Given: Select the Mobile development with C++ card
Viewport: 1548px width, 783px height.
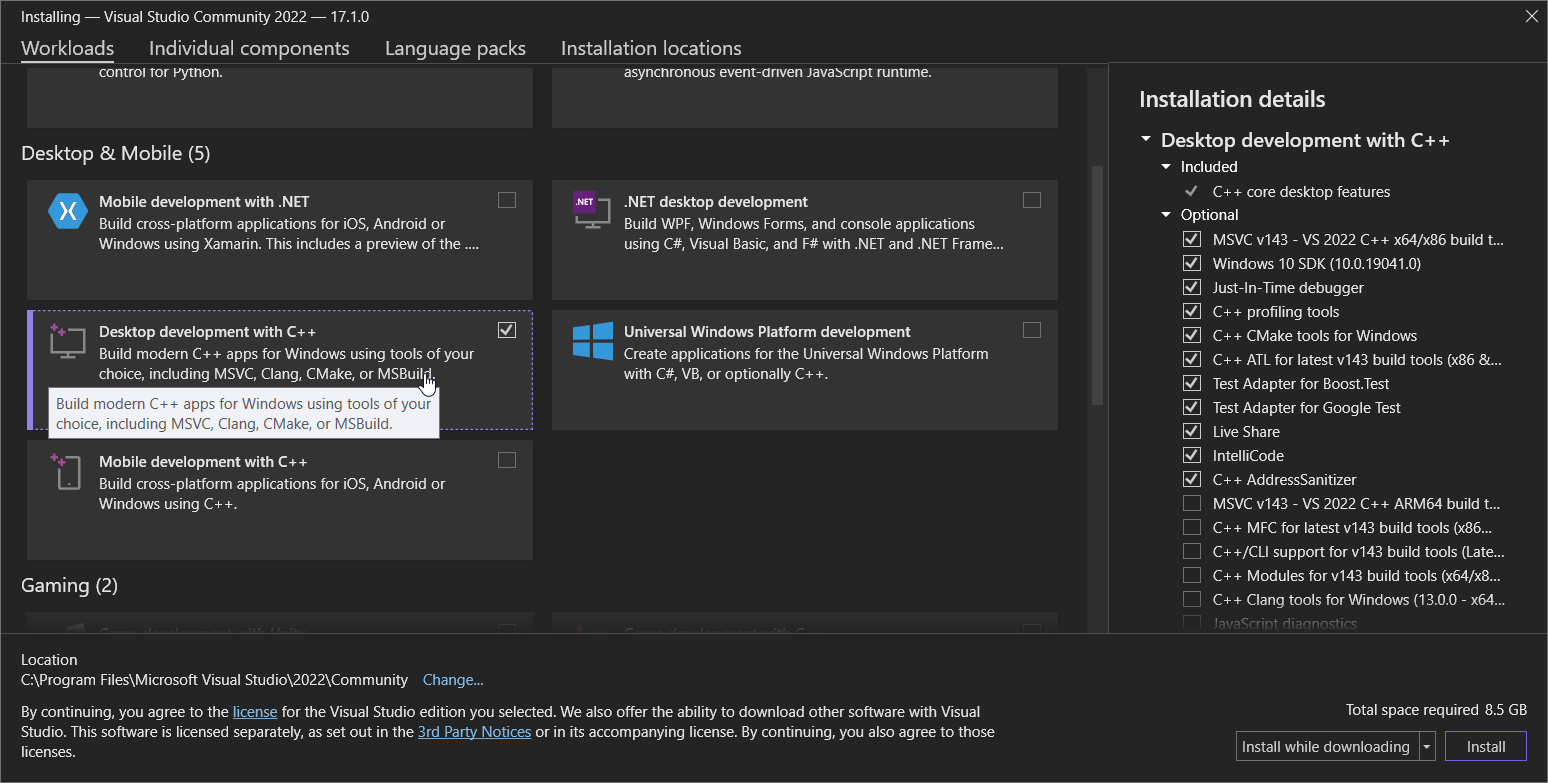Looking at the screenshot, I should click(280, 500).
